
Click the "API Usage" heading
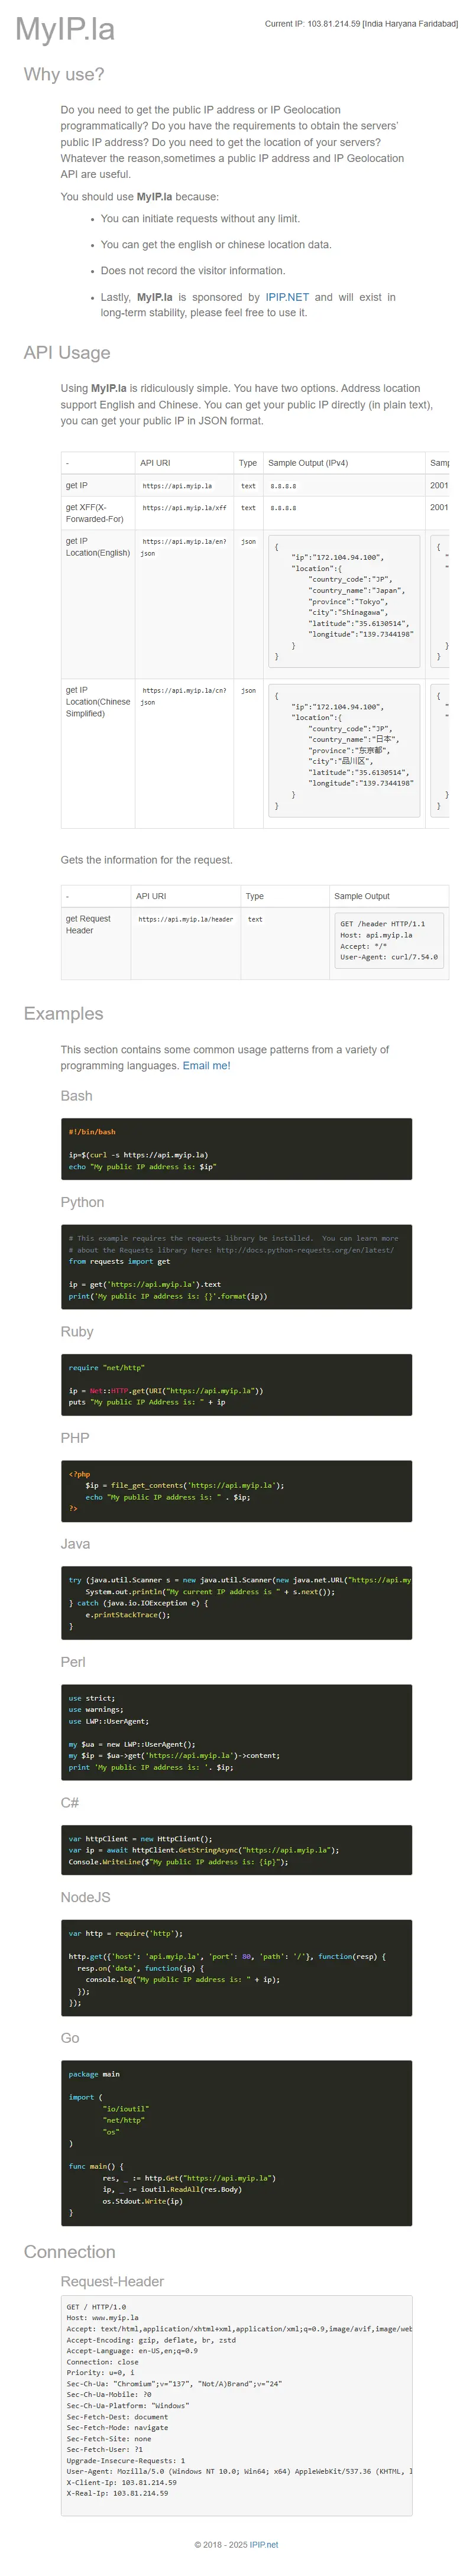tap(67, 353)
